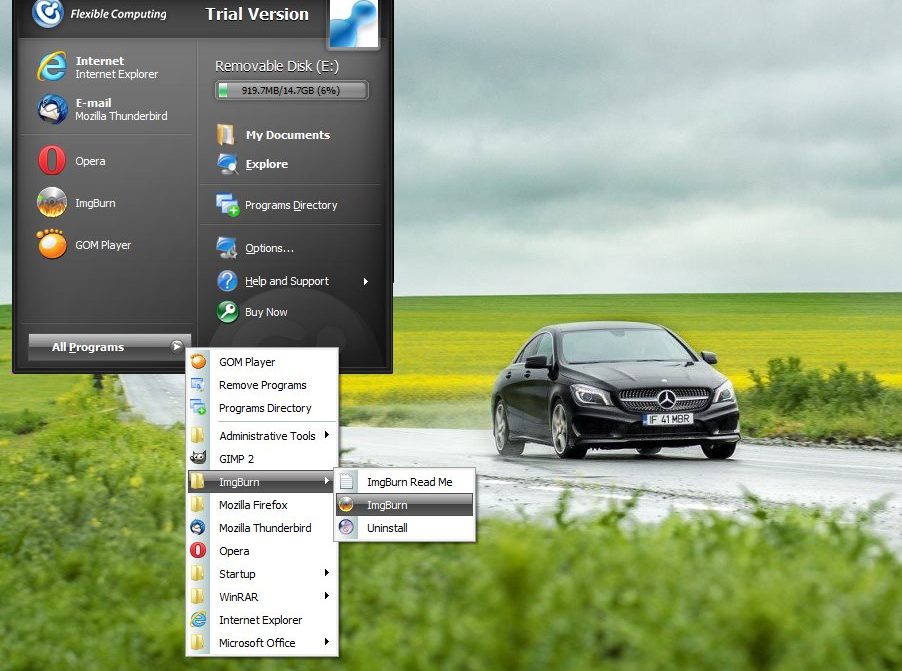The image size is (902, 671).
Task: Click the All Programs arrow button
Action: click(177, 346)
